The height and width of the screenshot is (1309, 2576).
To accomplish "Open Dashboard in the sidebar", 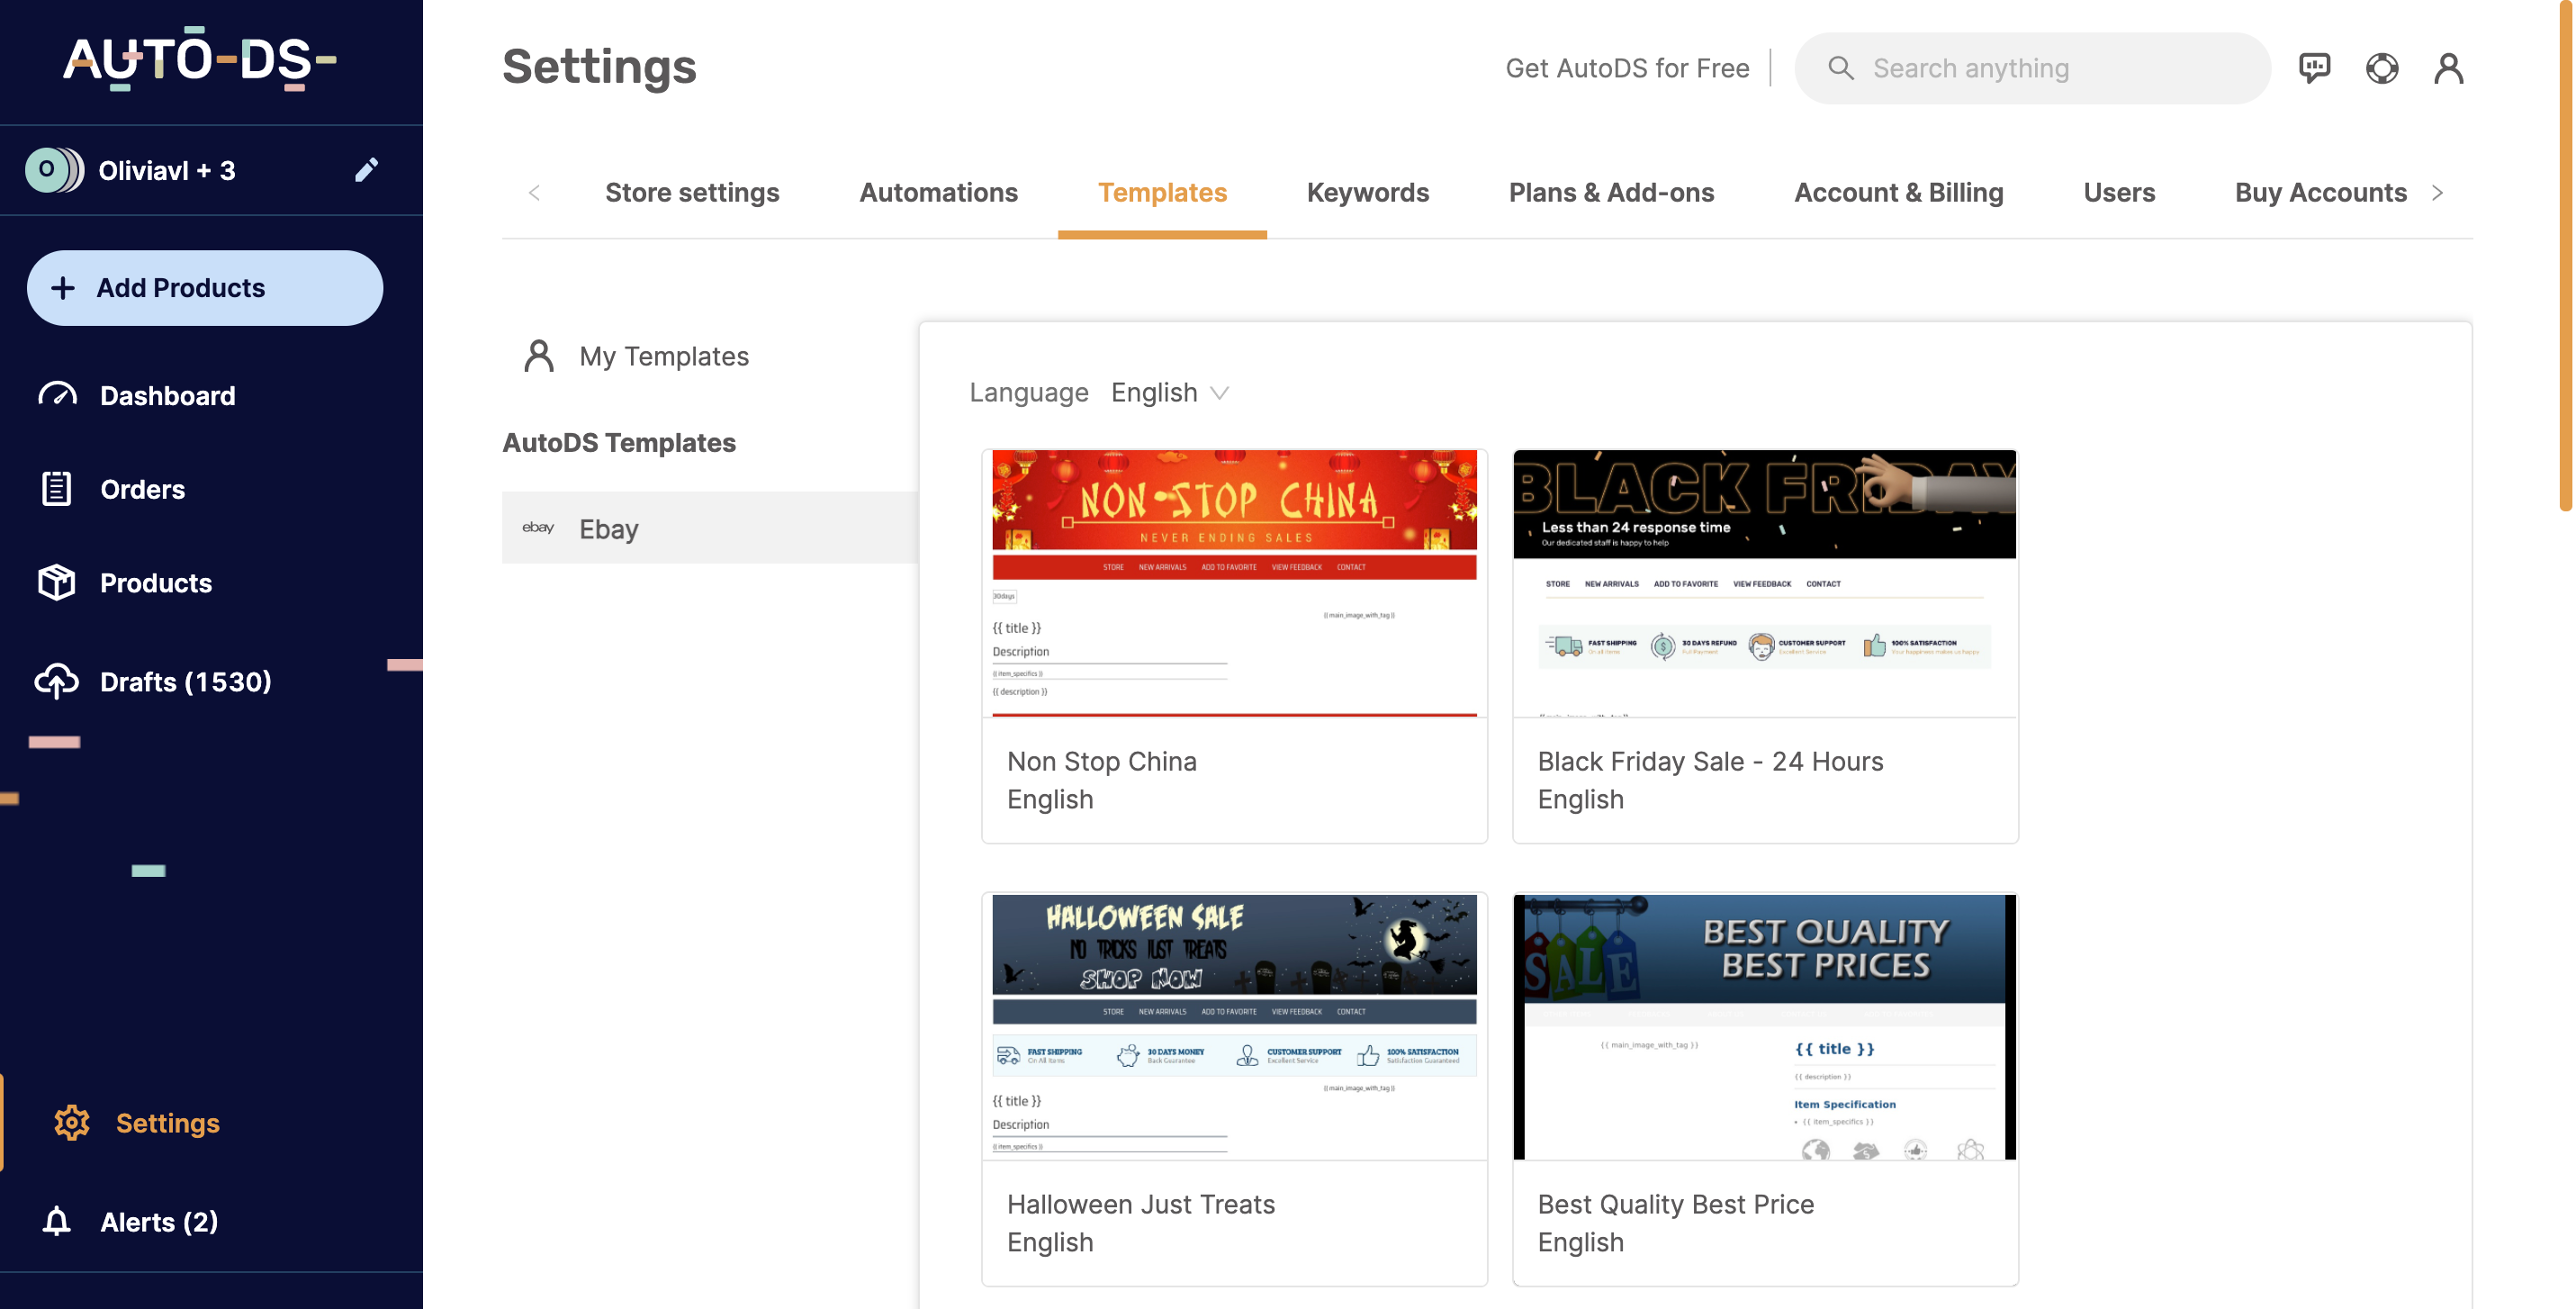I will 168,395.
